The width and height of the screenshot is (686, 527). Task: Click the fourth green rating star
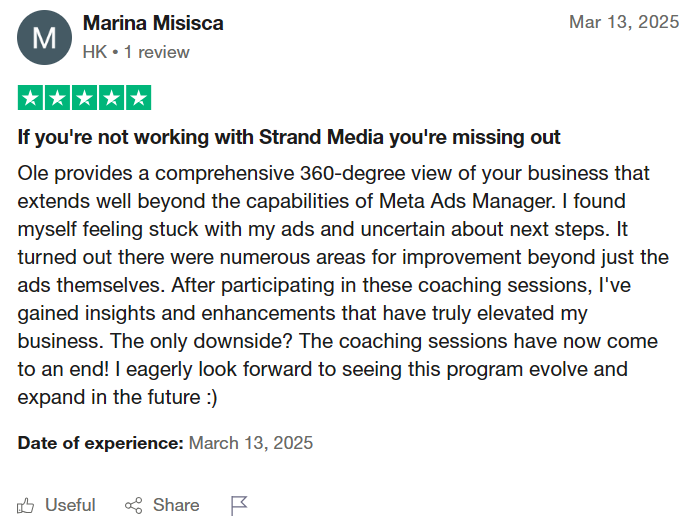click(x=112, y=98)
